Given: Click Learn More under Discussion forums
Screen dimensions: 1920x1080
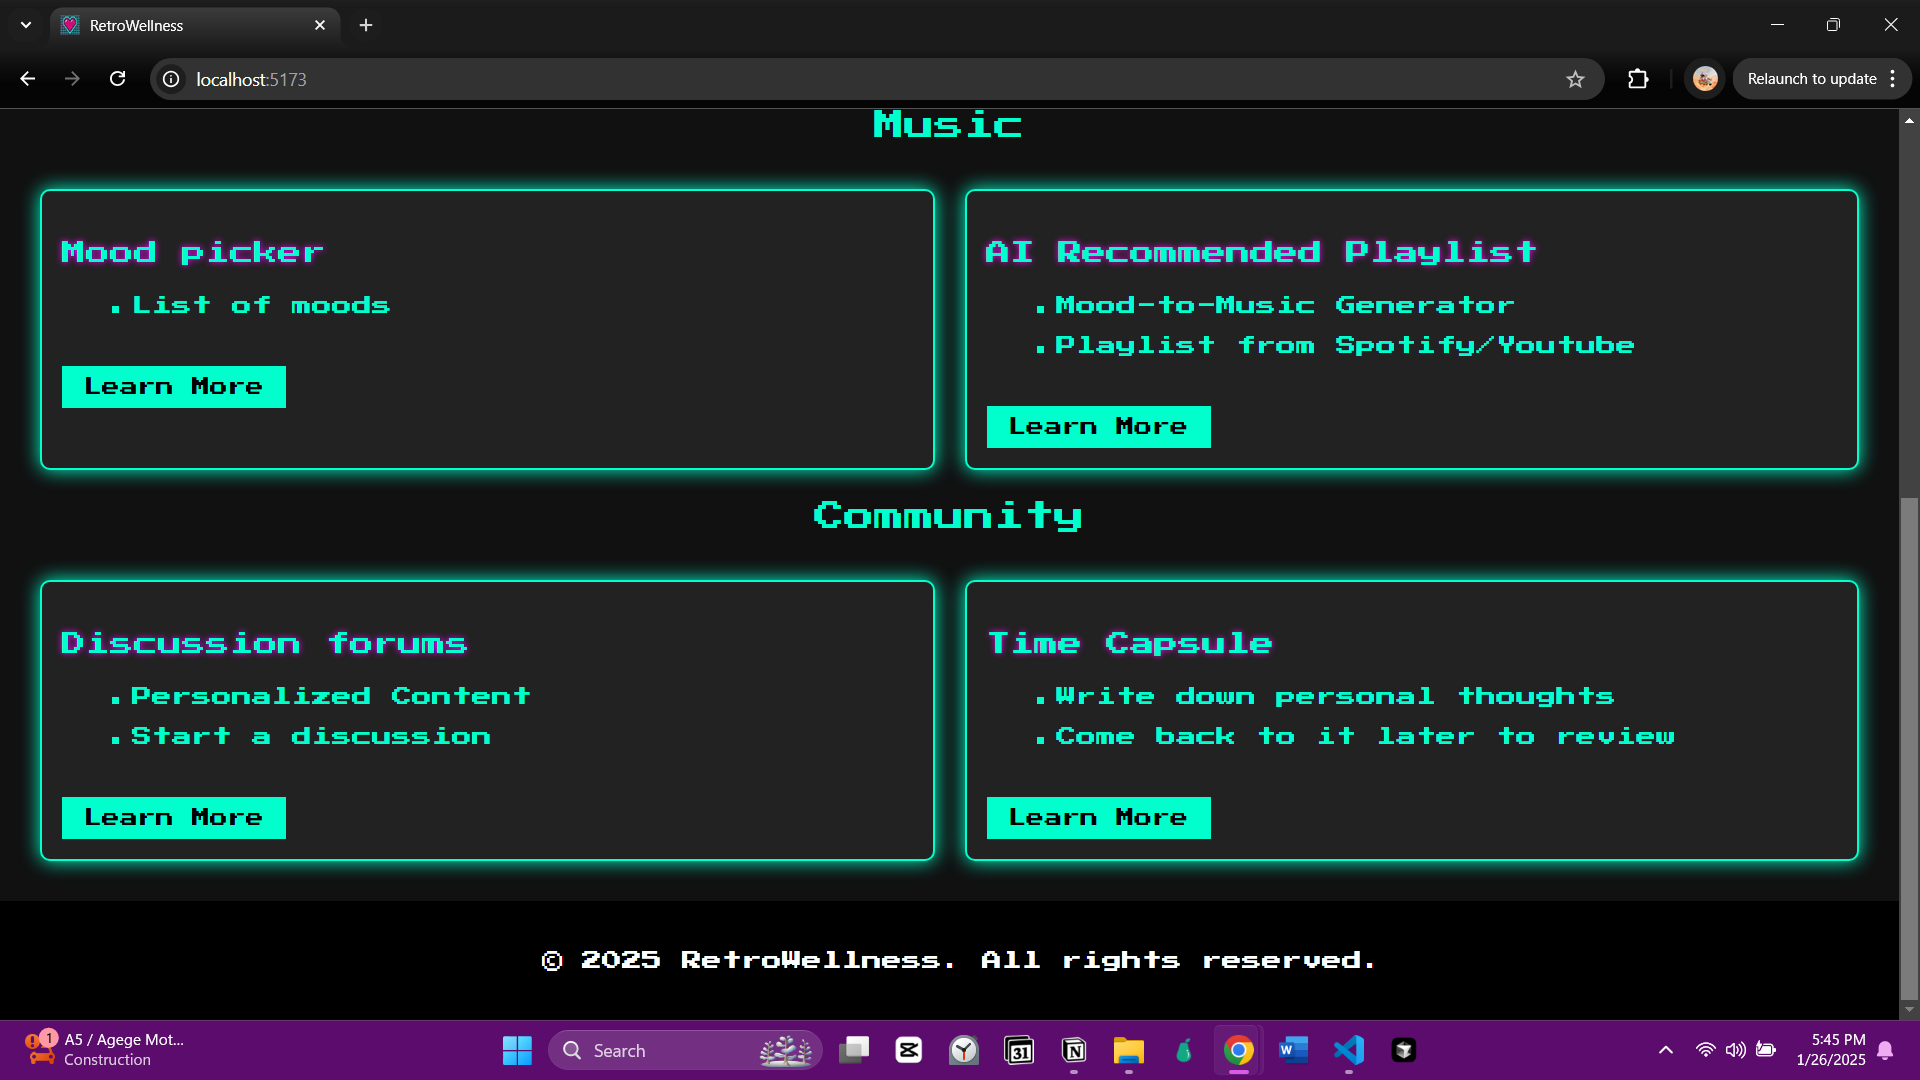Looking at the screenshot, I should pyautogui.click(x=173, y=818).
